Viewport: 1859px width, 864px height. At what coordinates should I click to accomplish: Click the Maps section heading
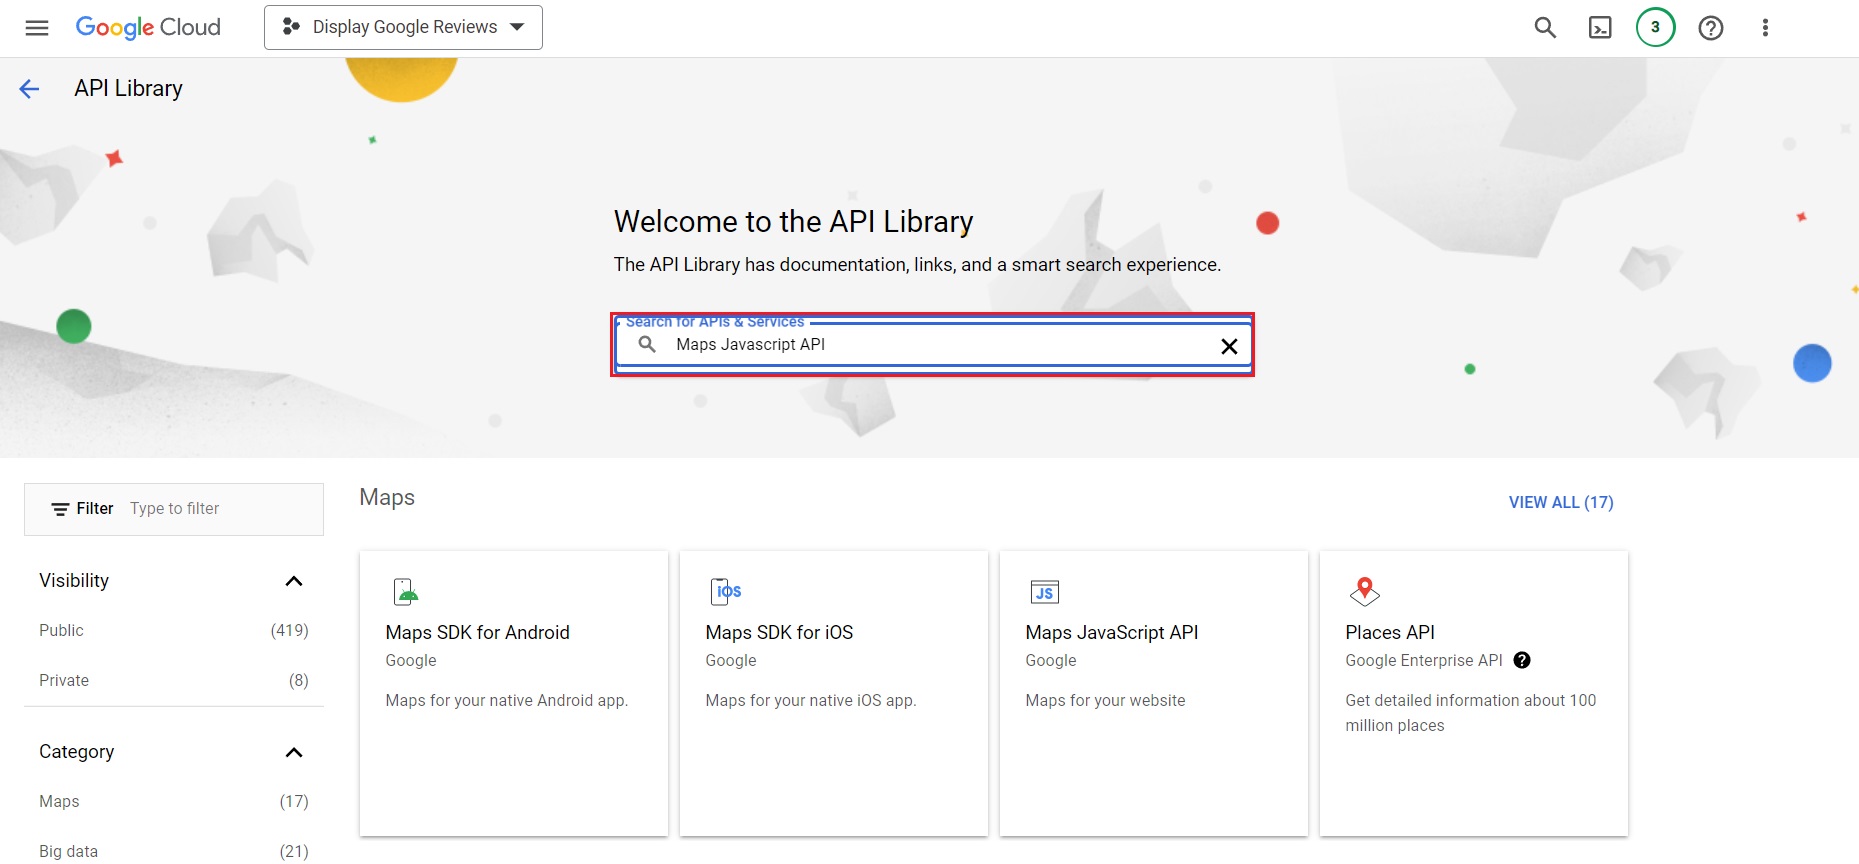pos(387,498)
